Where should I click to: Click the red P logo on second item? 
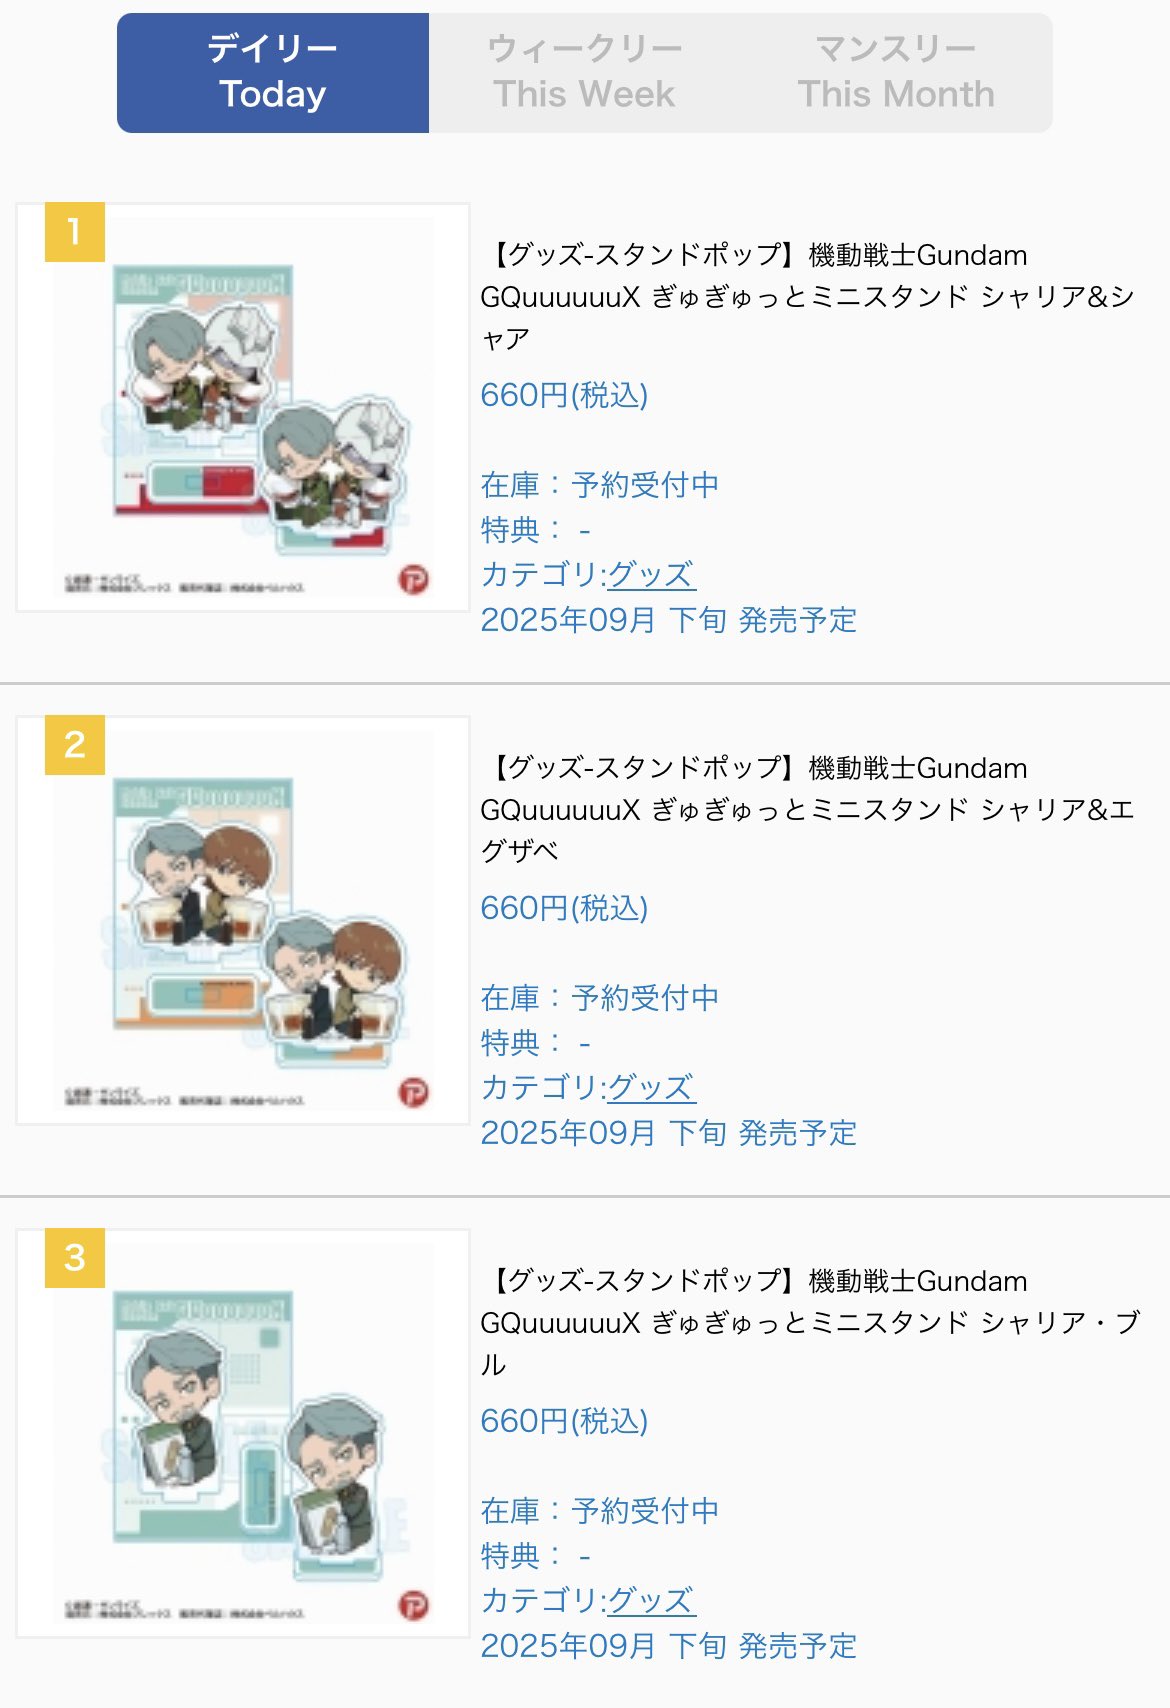(414, 1092)
